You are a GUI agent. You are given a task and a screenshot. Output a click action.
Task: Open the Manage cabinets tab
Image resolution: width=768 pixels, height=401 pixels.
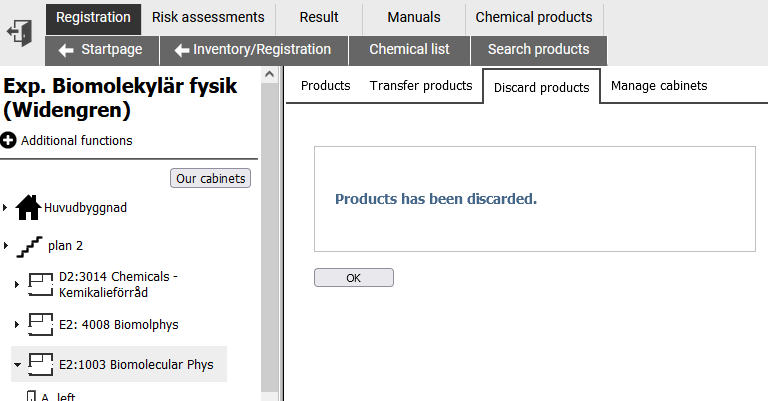(659, 86)
